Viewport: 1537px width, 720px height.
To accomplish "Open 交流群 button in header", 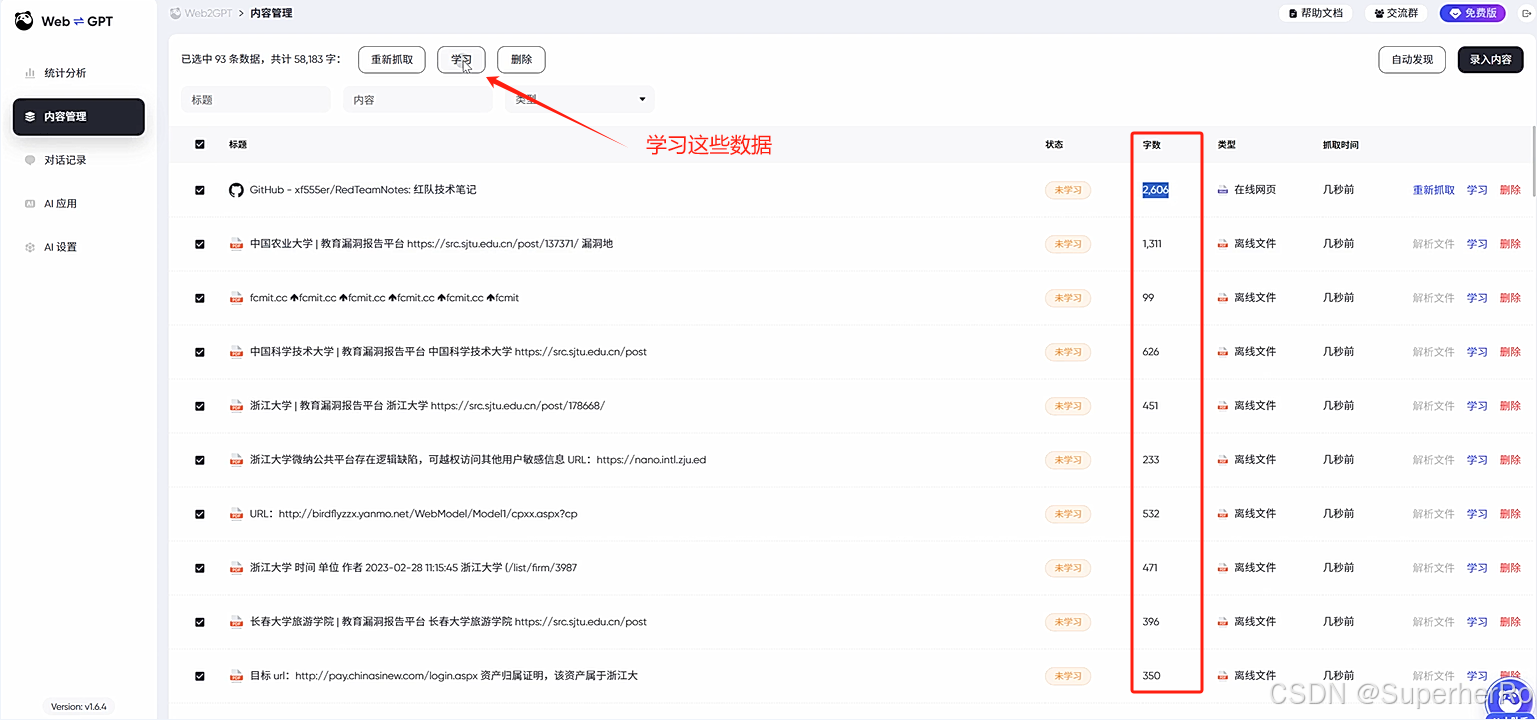I will click(x=1396, y=13).
